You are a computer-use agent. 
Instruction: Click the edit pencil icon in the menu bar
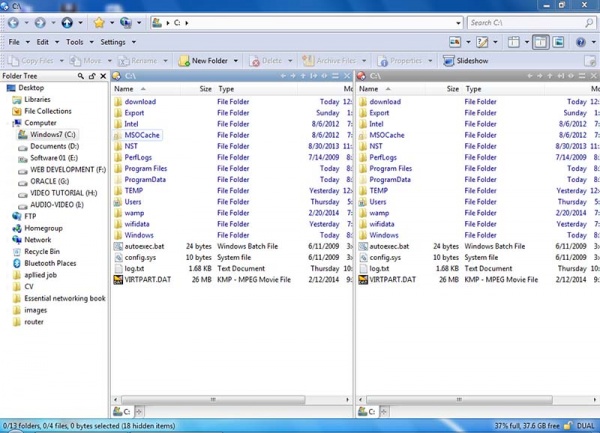point(482,42)
